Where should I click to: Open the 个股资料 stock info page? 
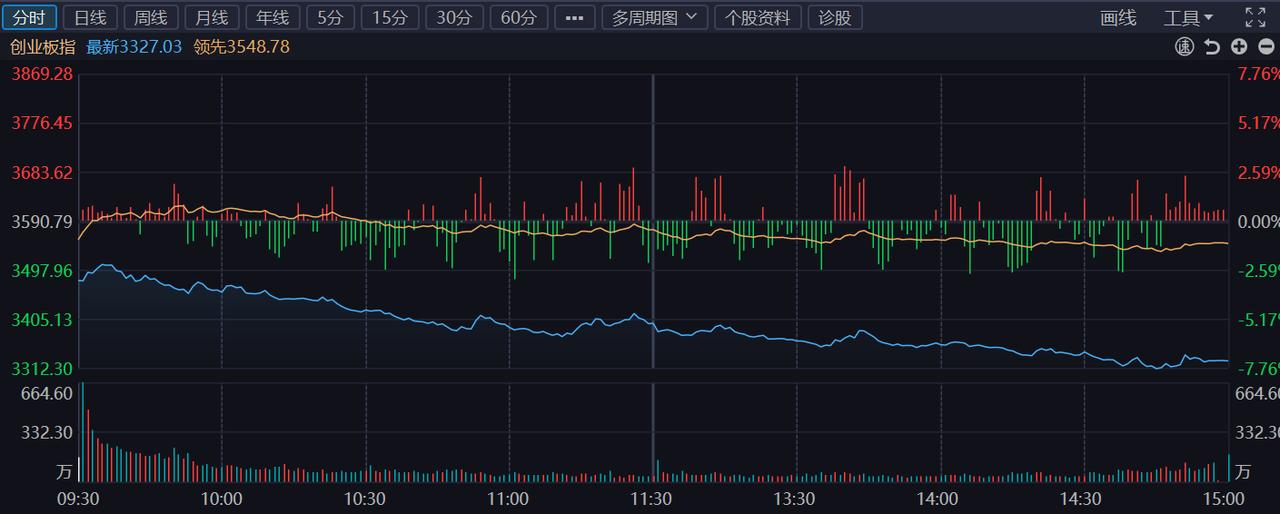(x=758, y=17)
